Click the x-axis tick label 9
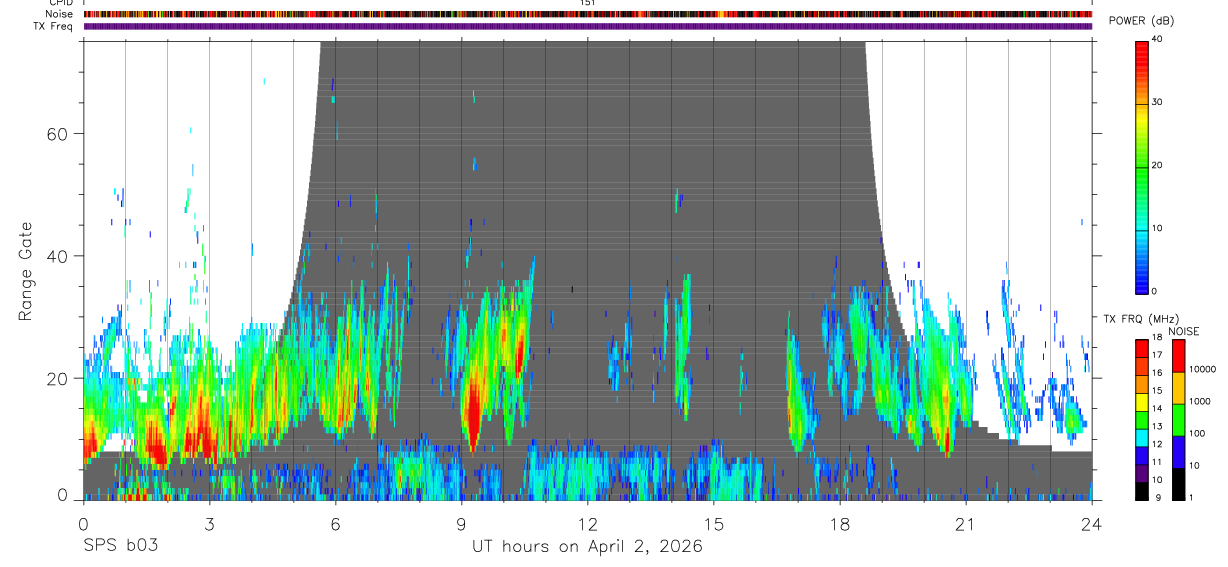This screenshot has height=567, width=1228. click(x=461, y=524)
